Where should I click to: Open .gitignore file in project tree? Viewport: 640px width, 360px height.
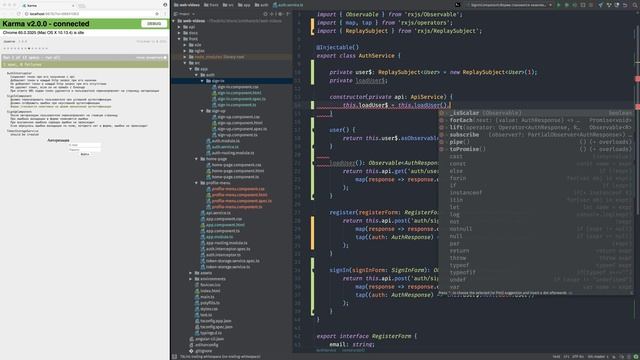(204, 351)
